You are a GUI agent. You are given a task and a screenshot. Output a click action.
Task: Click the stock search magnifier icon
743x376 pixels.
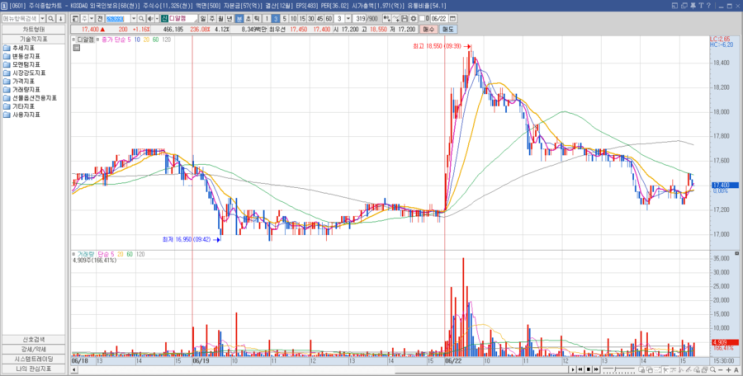click(x=141, y=18)
